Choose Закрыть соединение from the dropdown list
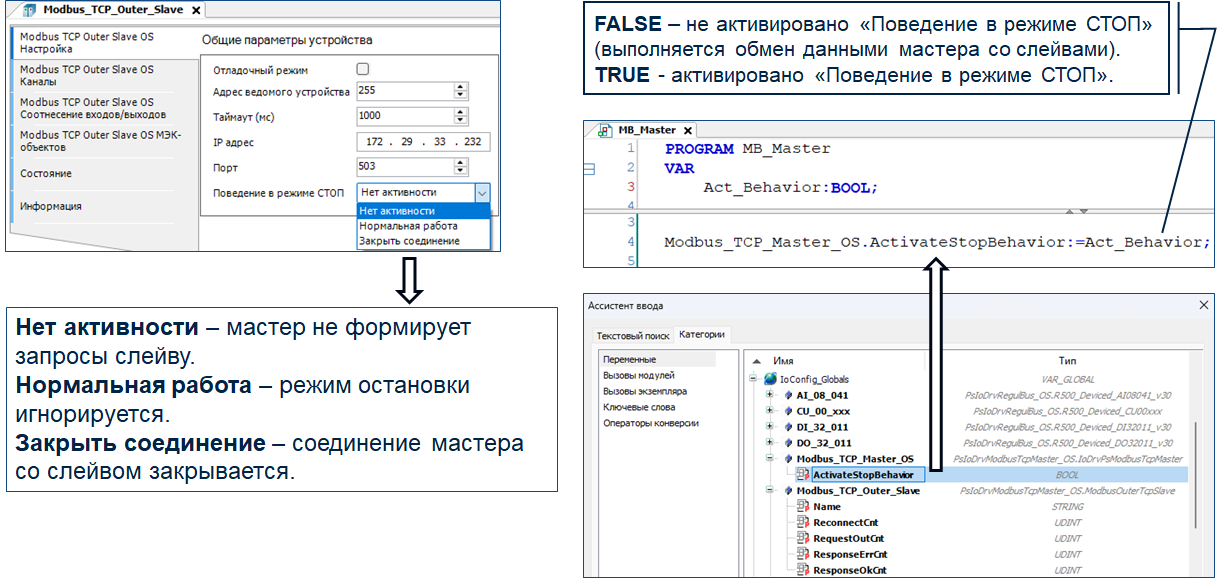The image size is (1217, 578). [410, 241]
